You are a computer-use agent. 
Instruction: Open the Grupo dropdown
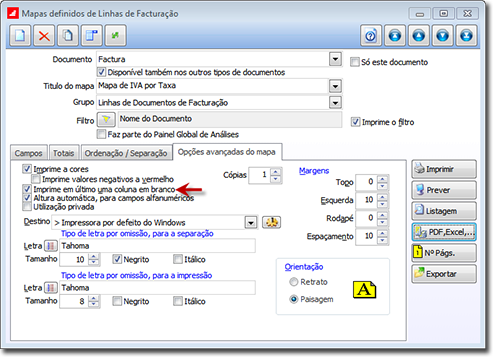[335, 102]
